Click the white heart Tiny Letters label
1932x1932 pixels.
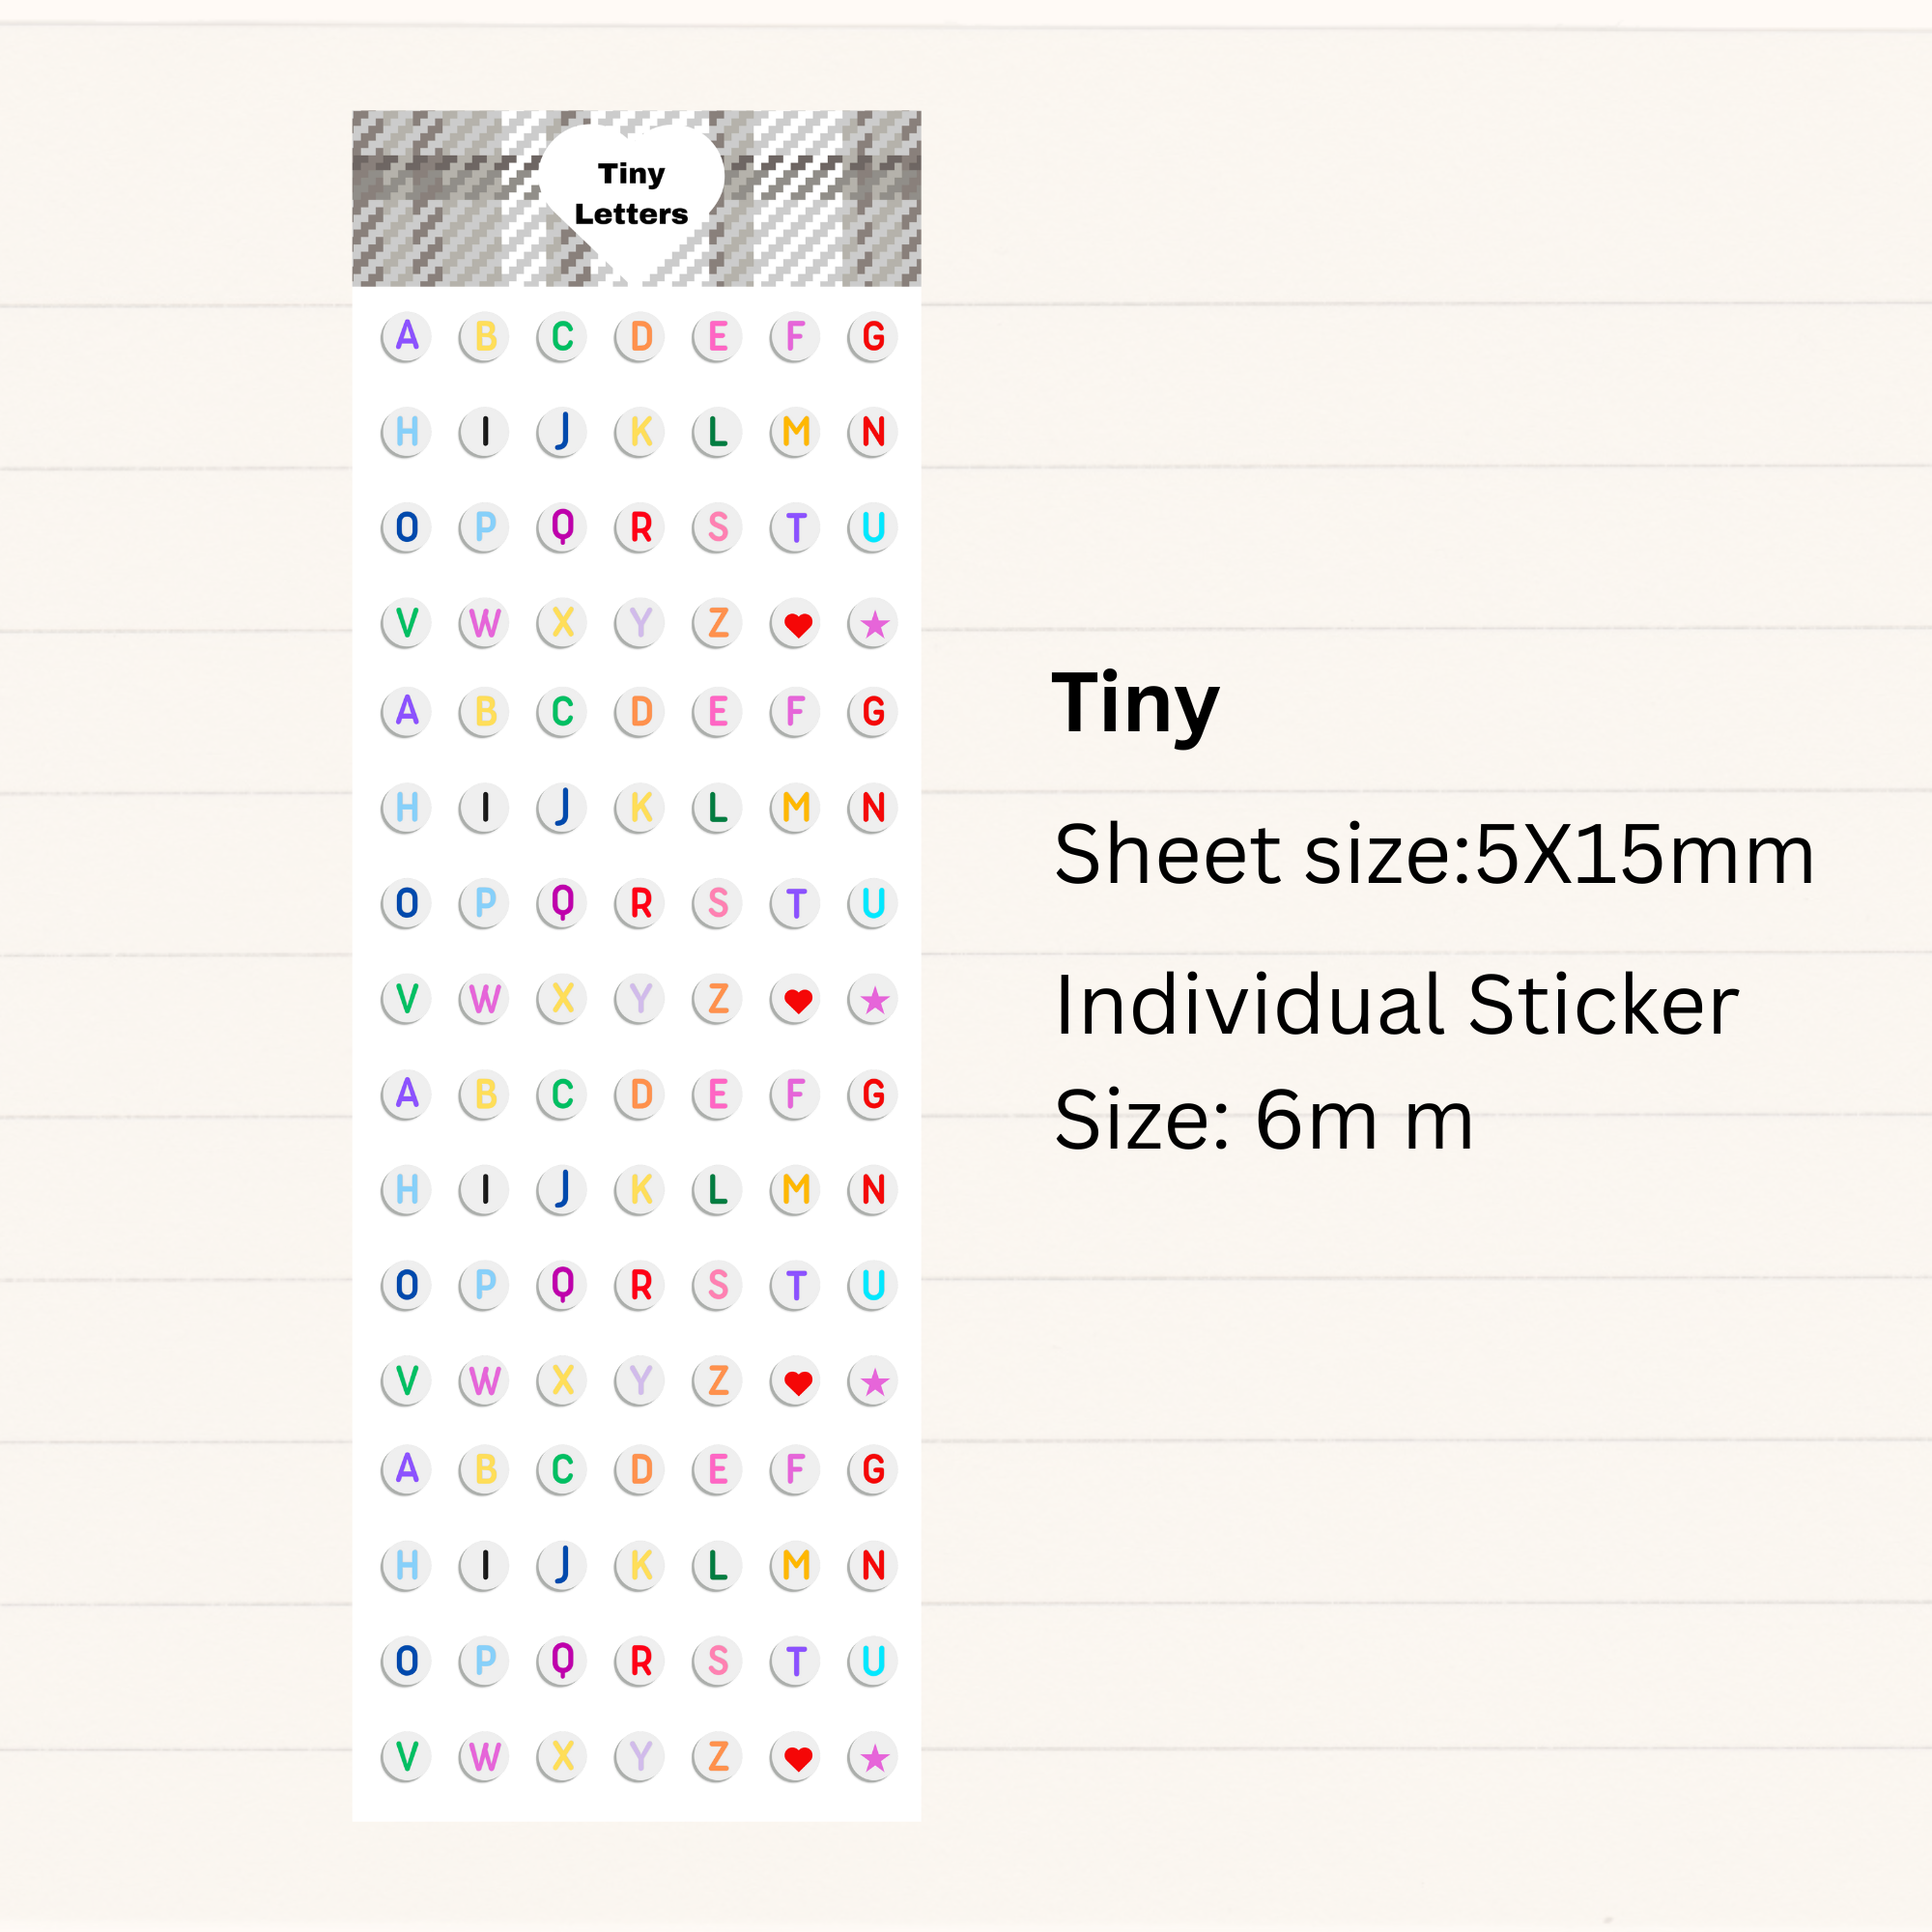[x=631, y=194]
